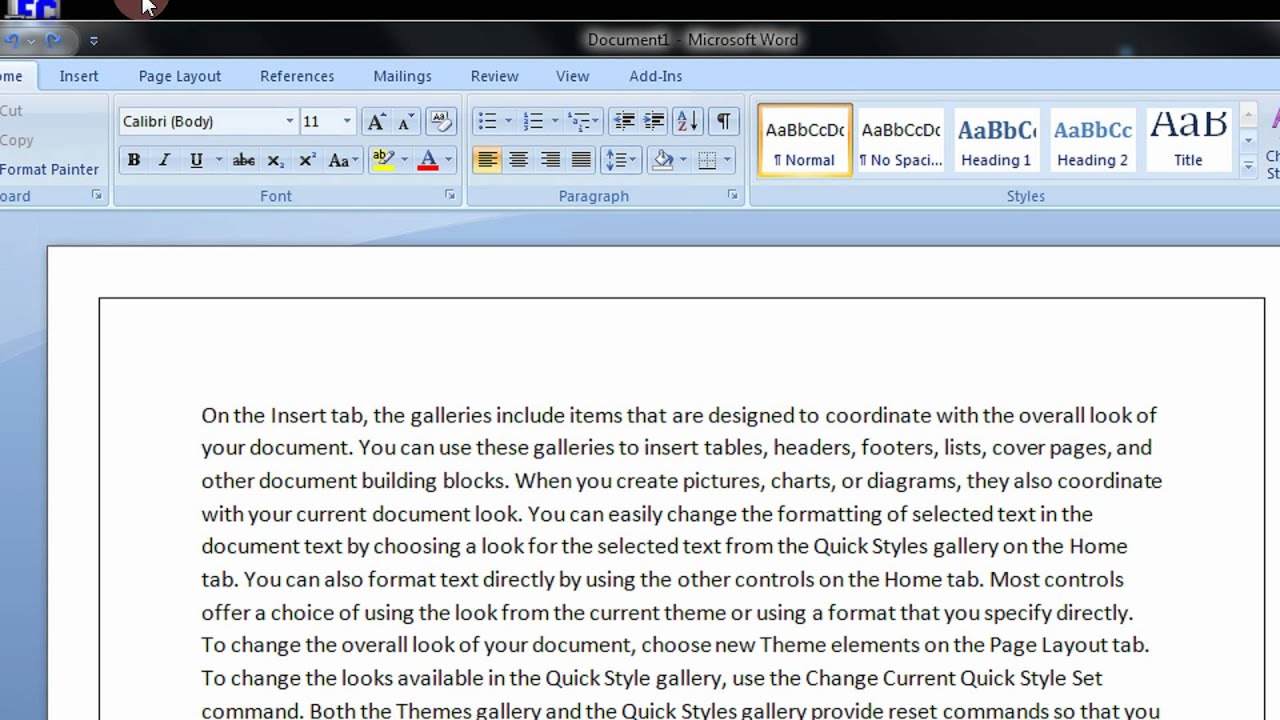This screenshot has width=1280, height=720.
Task: Apply the Heading 2 style
Action: [1092, 141]
